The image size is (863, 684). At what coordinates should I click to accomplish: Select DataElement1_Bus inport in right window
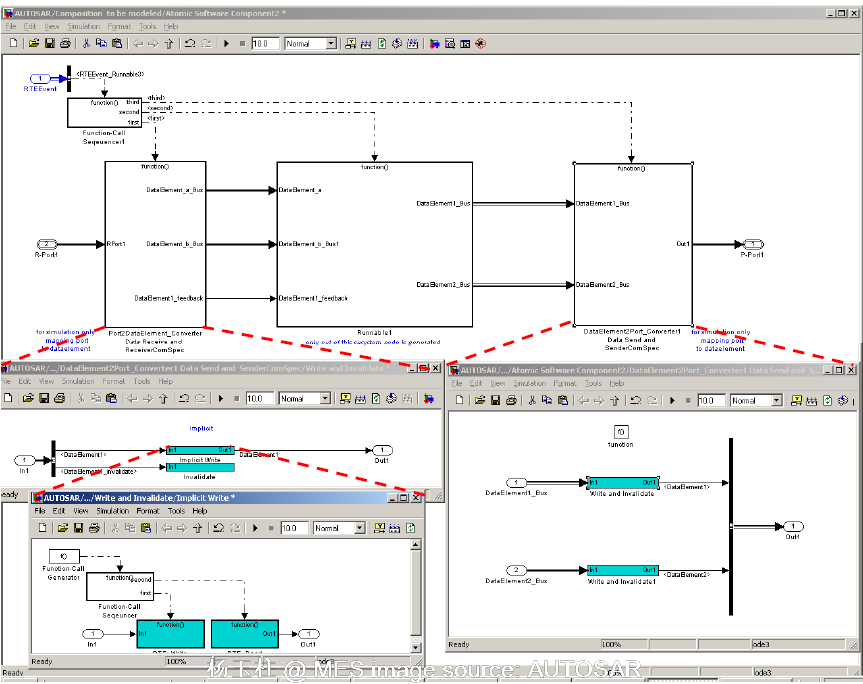[516, 483]
